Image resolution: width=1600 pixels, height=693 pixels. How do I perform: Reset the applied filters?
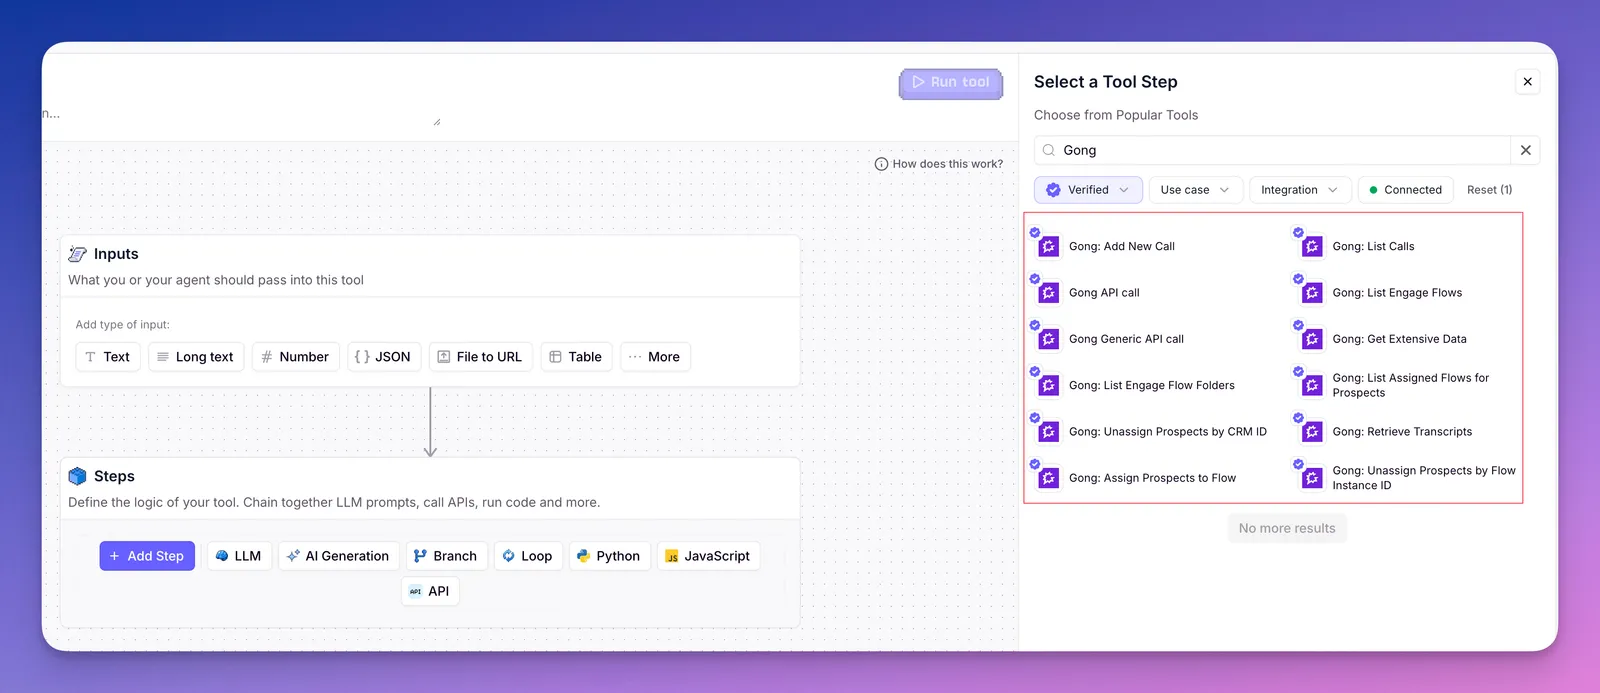coord(1489,190)
